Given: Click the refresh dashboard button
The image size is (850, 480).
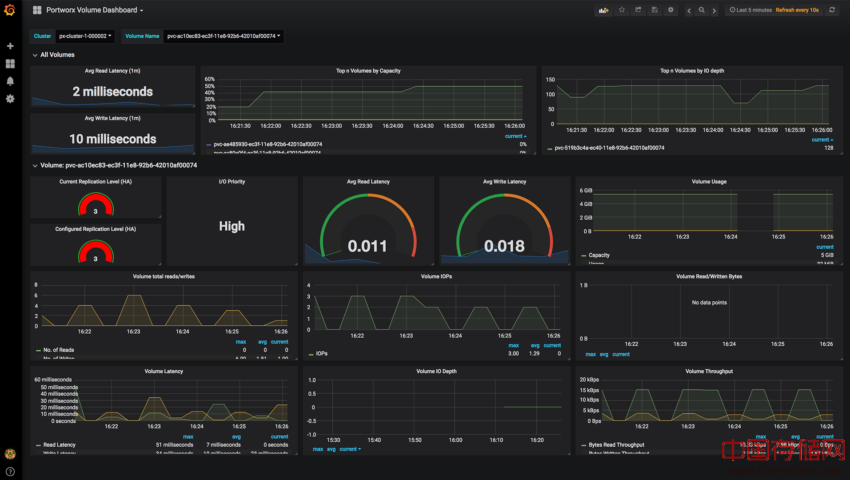Looking at the screenshot, I should 832,10.
